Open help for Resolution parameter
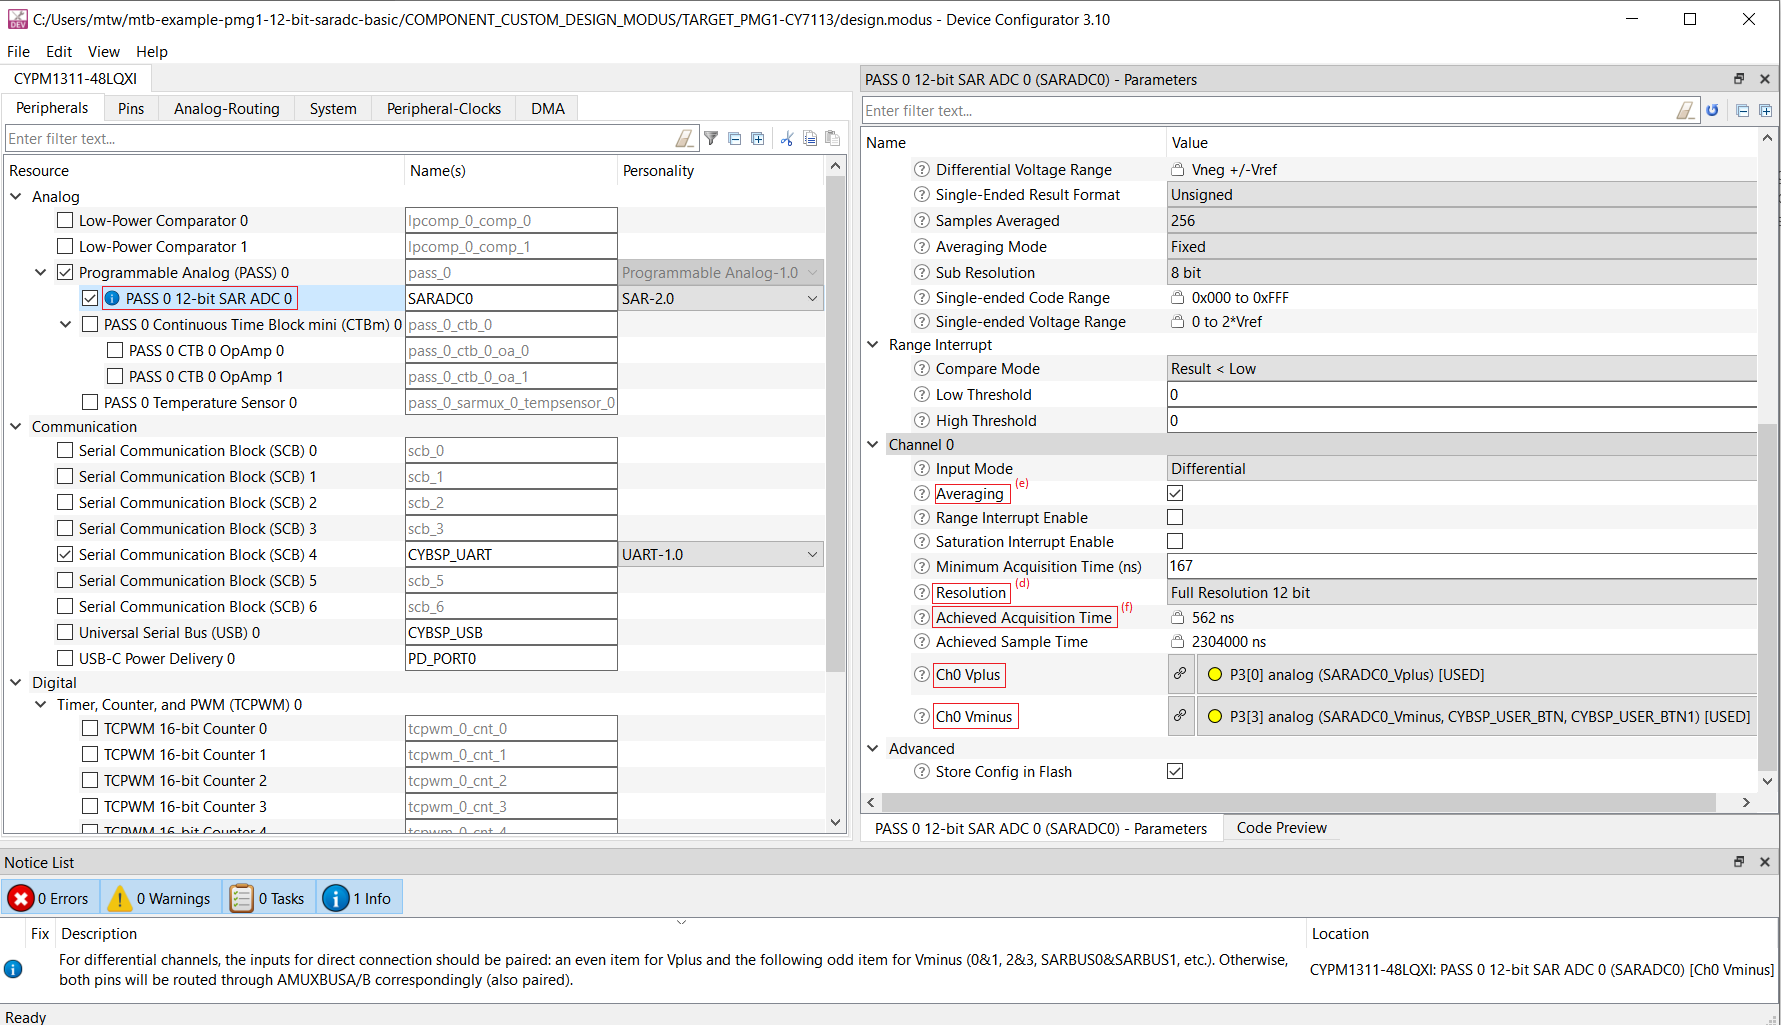The height and width of the screenshot is (1025, 1781). 922,592
